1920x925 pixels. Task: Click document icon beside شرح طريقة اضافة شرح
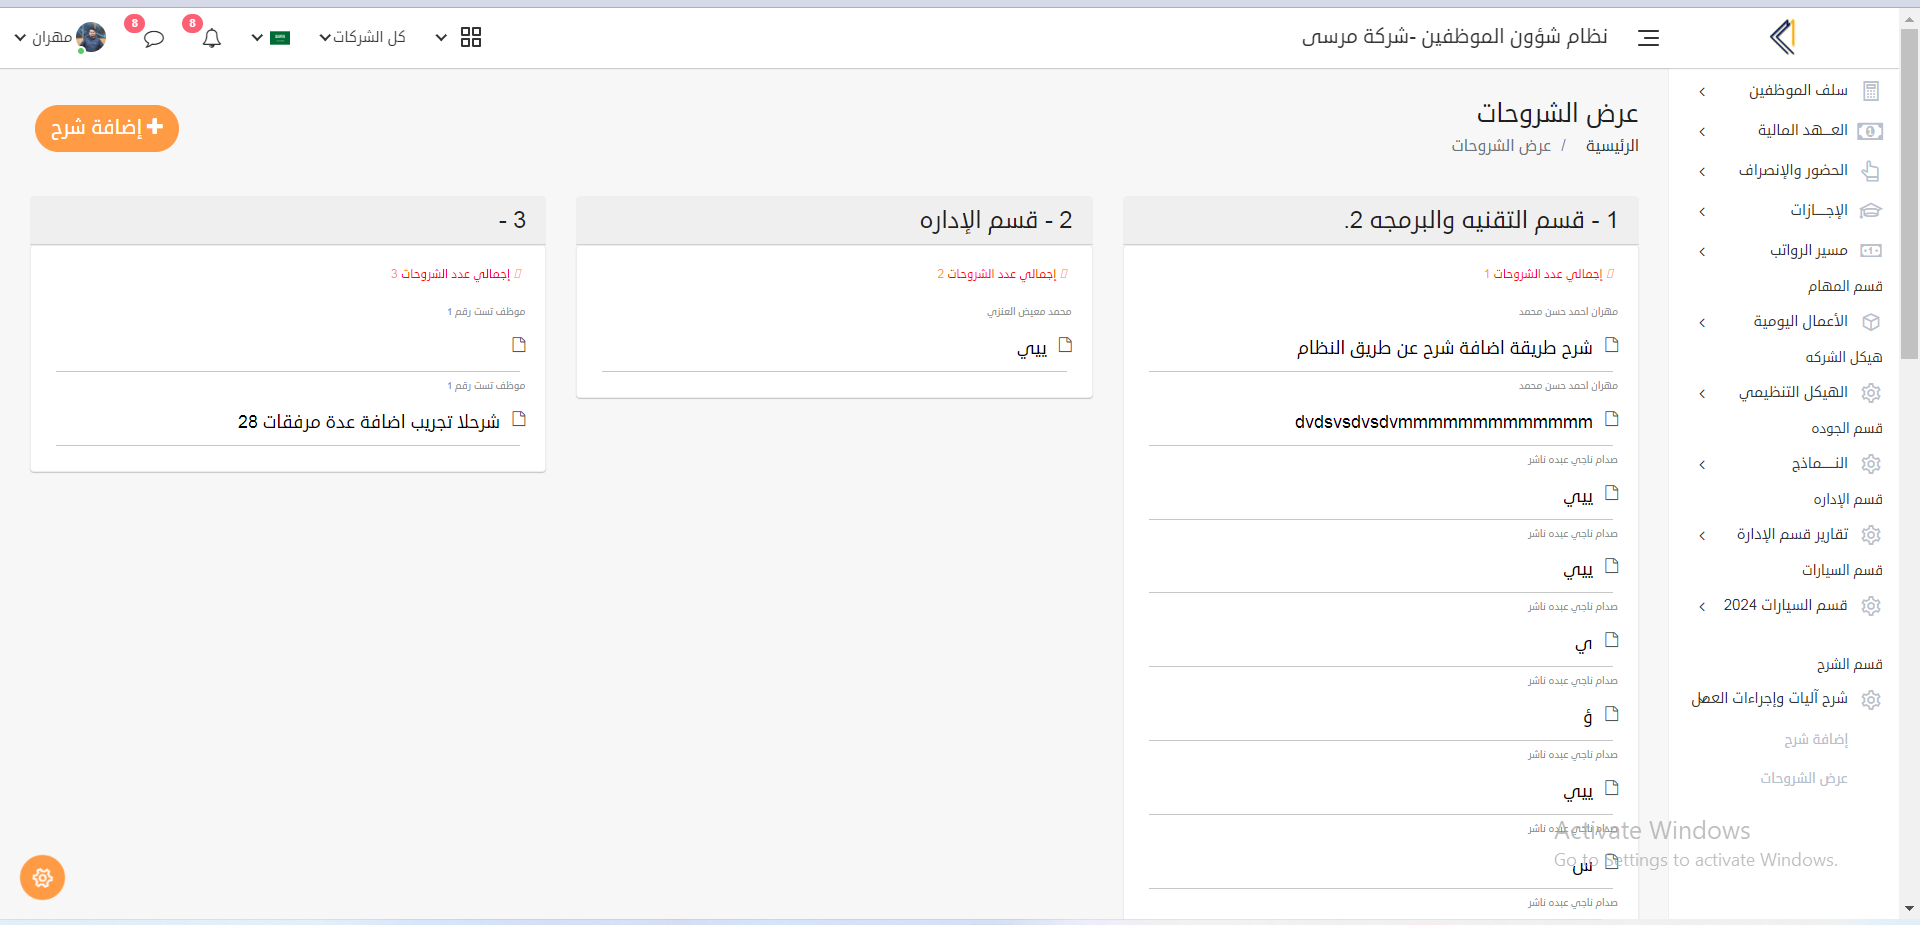click(1611, 345)
